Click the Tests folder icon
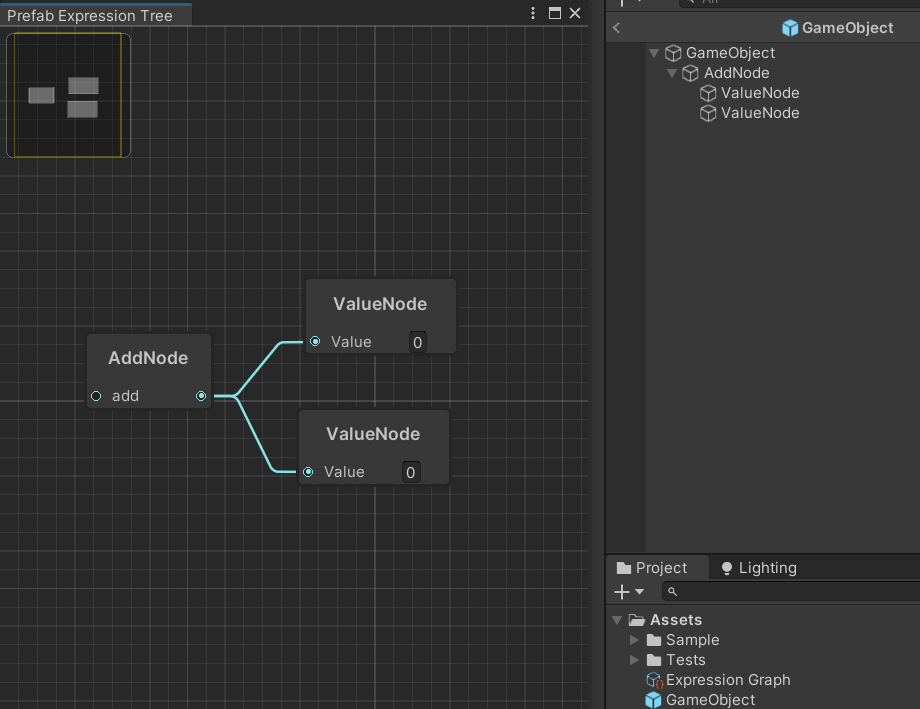 tap(654, 660)
